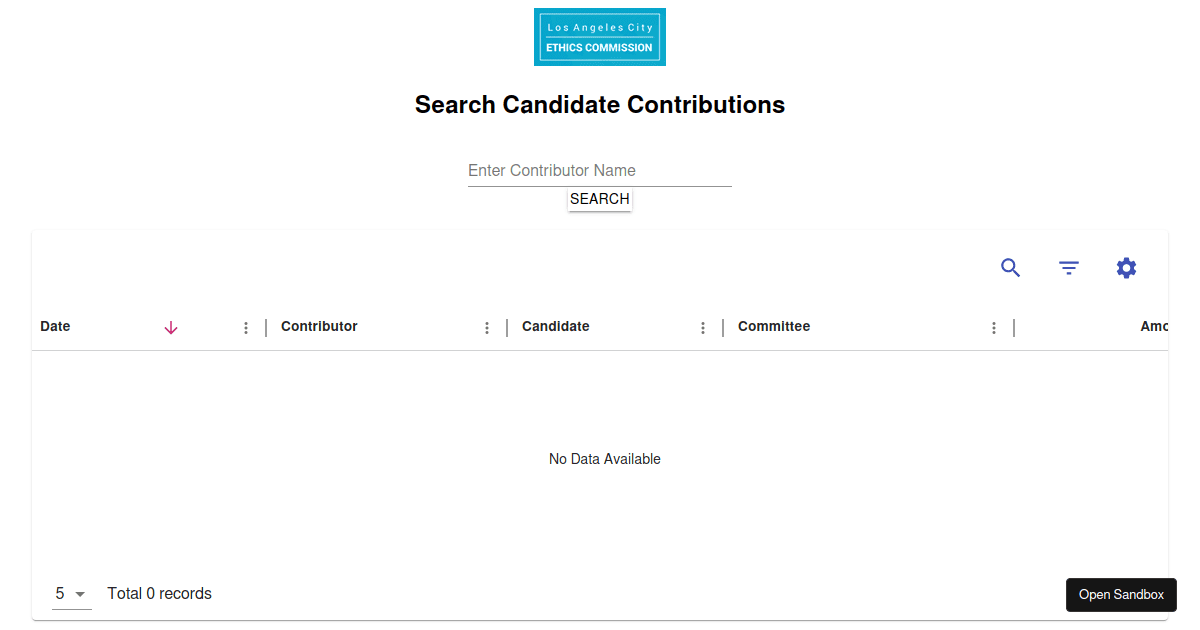The height and width of the screenshot is (630, 1200).
Task: Open the Committee column three-dot menu
Action: click(x=994, y=328)
